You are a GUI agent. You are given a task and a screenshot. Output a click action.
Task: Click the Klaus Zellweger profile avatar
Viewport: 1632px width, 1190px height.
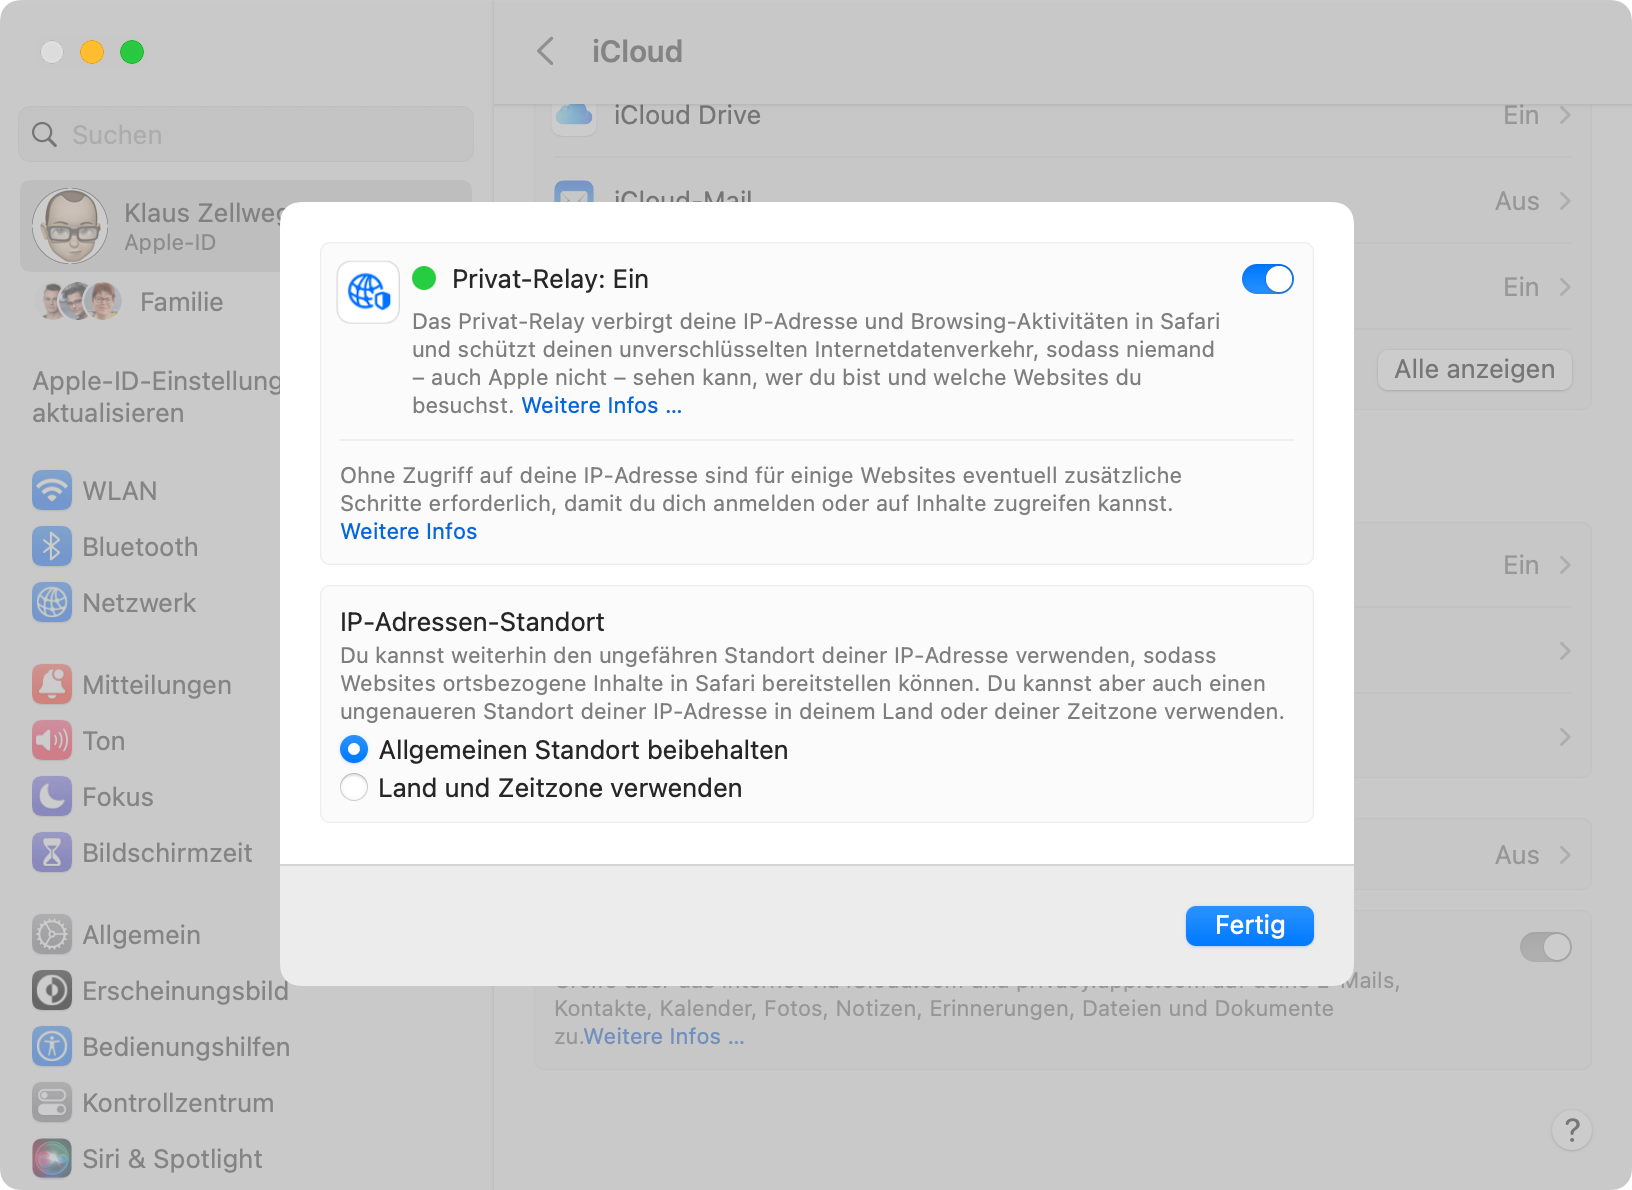coord(70,226)
